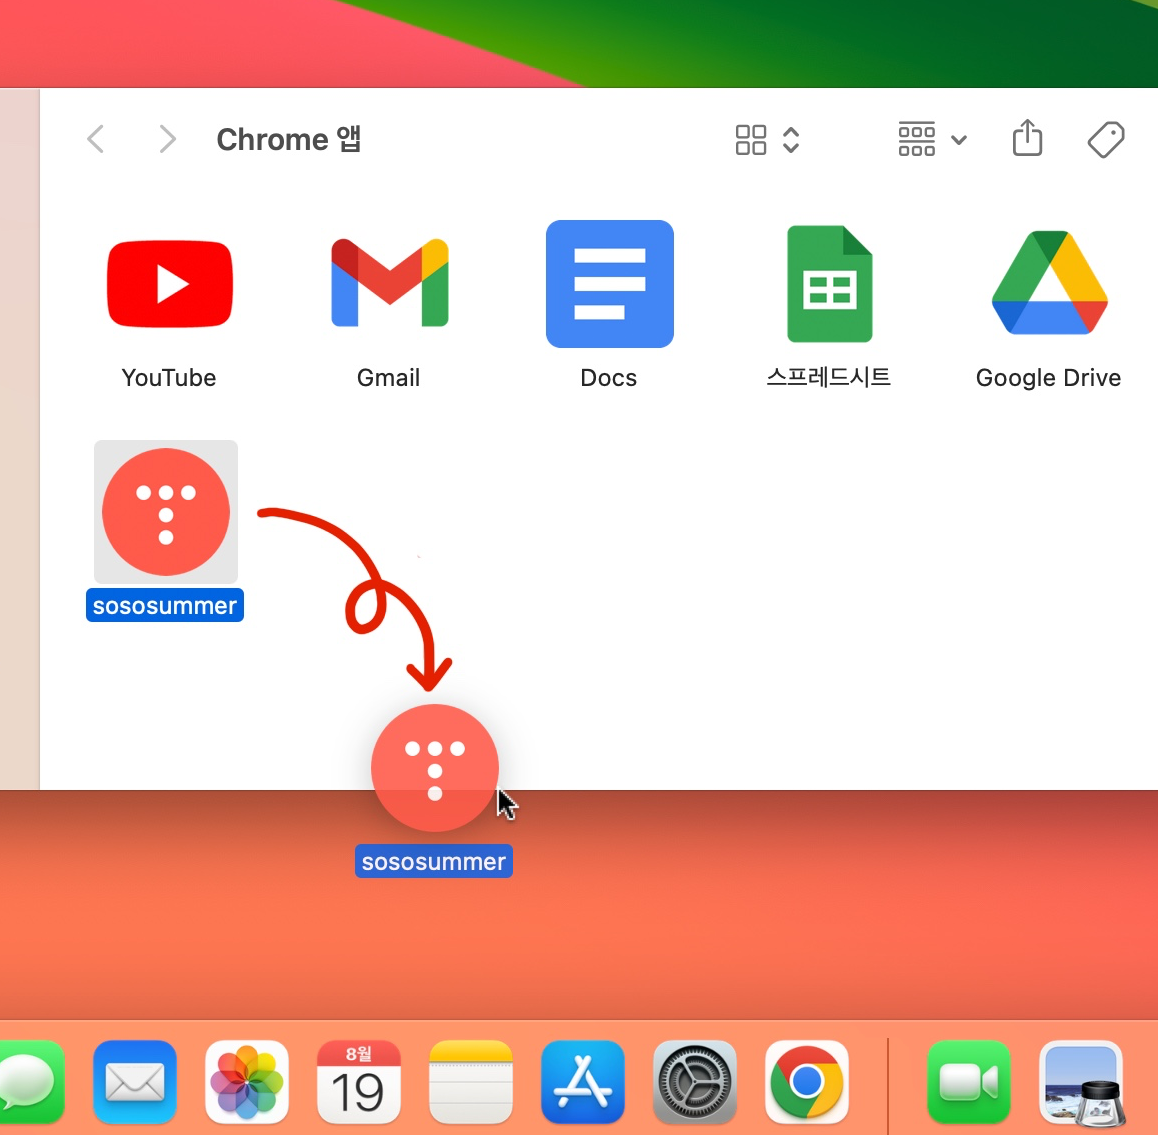The width and height of the screenshot is (1158, 1135).
Task: Open Mail from the Dock
Action: coord(135,1082)
